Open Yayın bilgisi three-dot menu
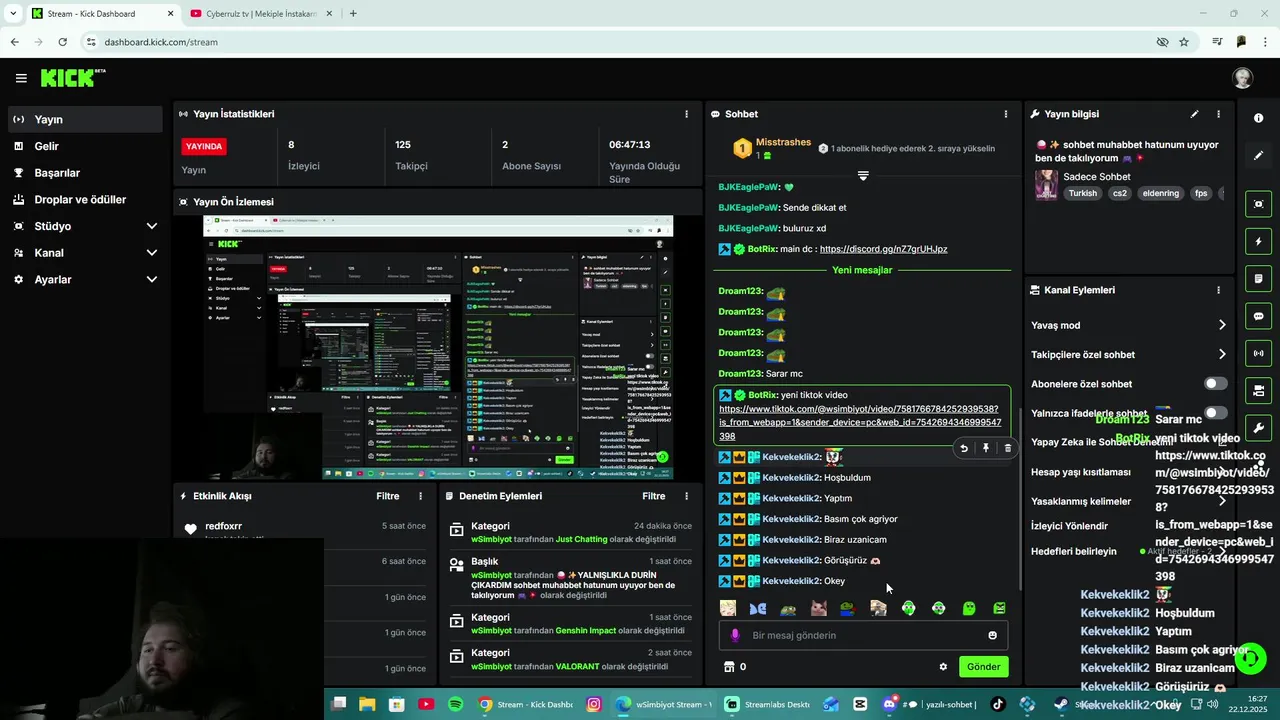Screen dimensions: 1280x720 (1218, 114)
